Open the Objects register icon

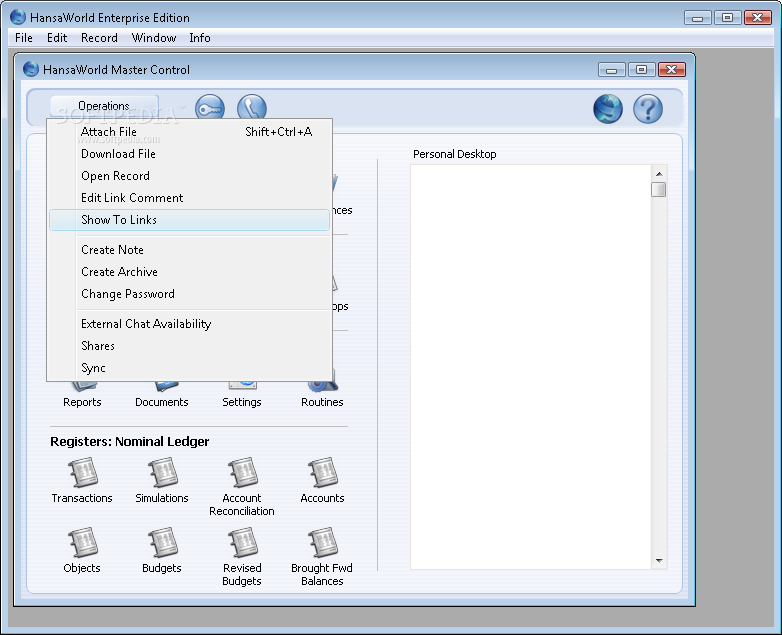[x=82, y=543]
